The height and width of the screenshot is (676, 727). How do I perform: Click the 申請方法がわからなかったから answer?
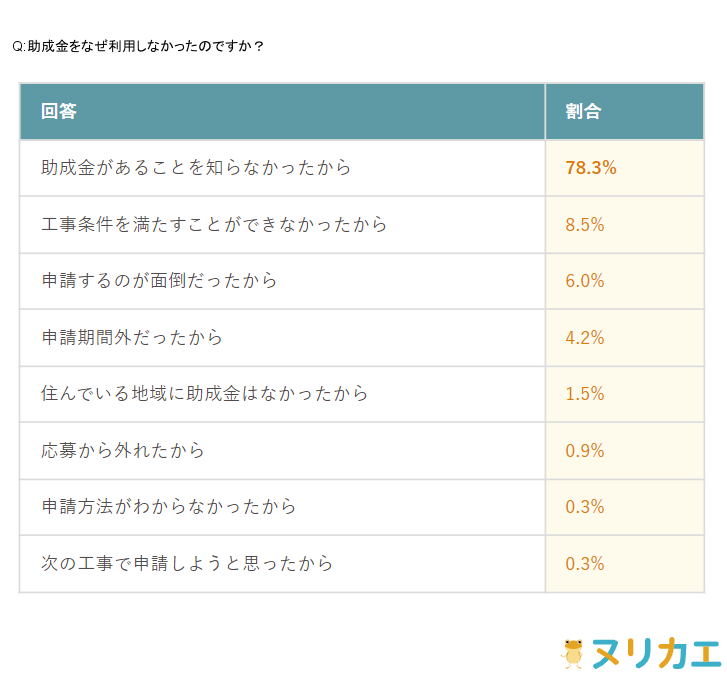pos(169,507)
